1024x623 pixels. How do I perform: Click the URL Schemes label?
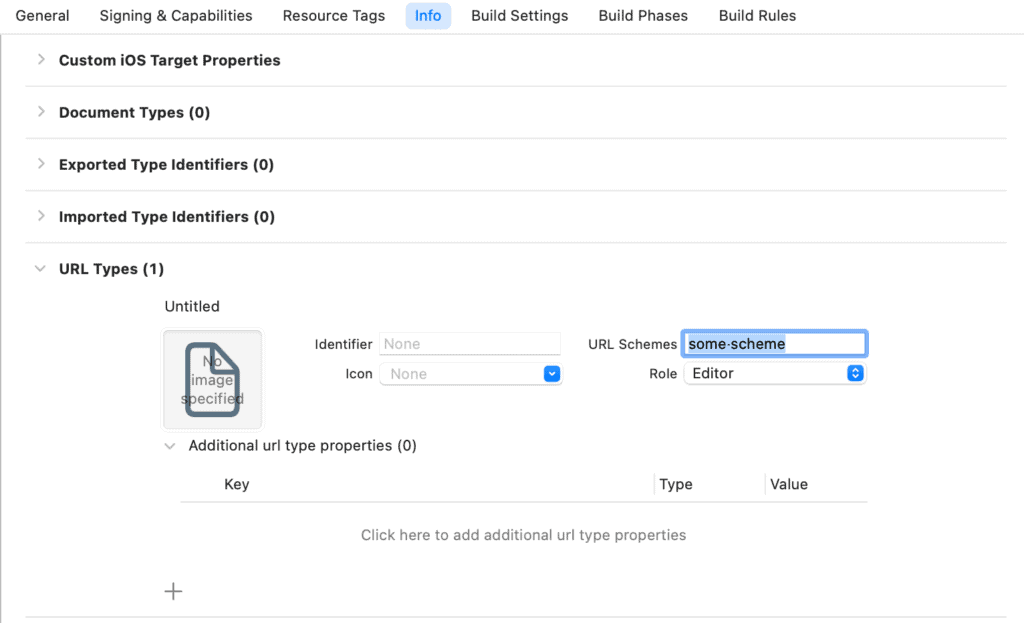coord(632,344)
